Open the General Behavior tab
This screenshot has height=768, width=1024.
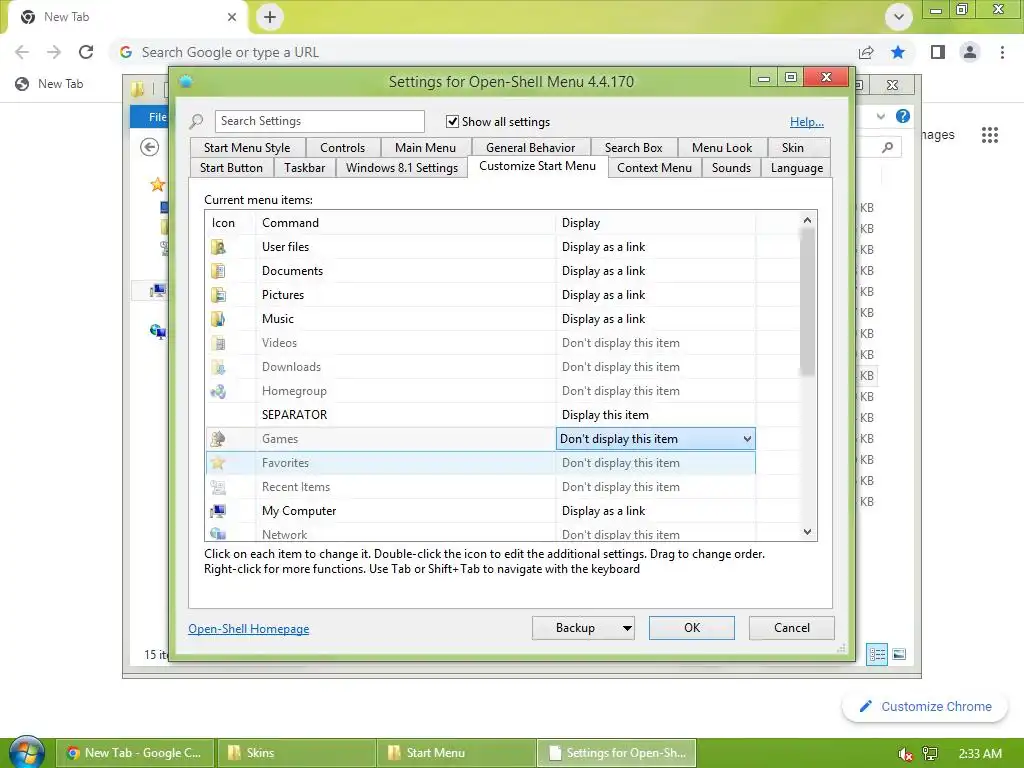click(x=530, y=148)
